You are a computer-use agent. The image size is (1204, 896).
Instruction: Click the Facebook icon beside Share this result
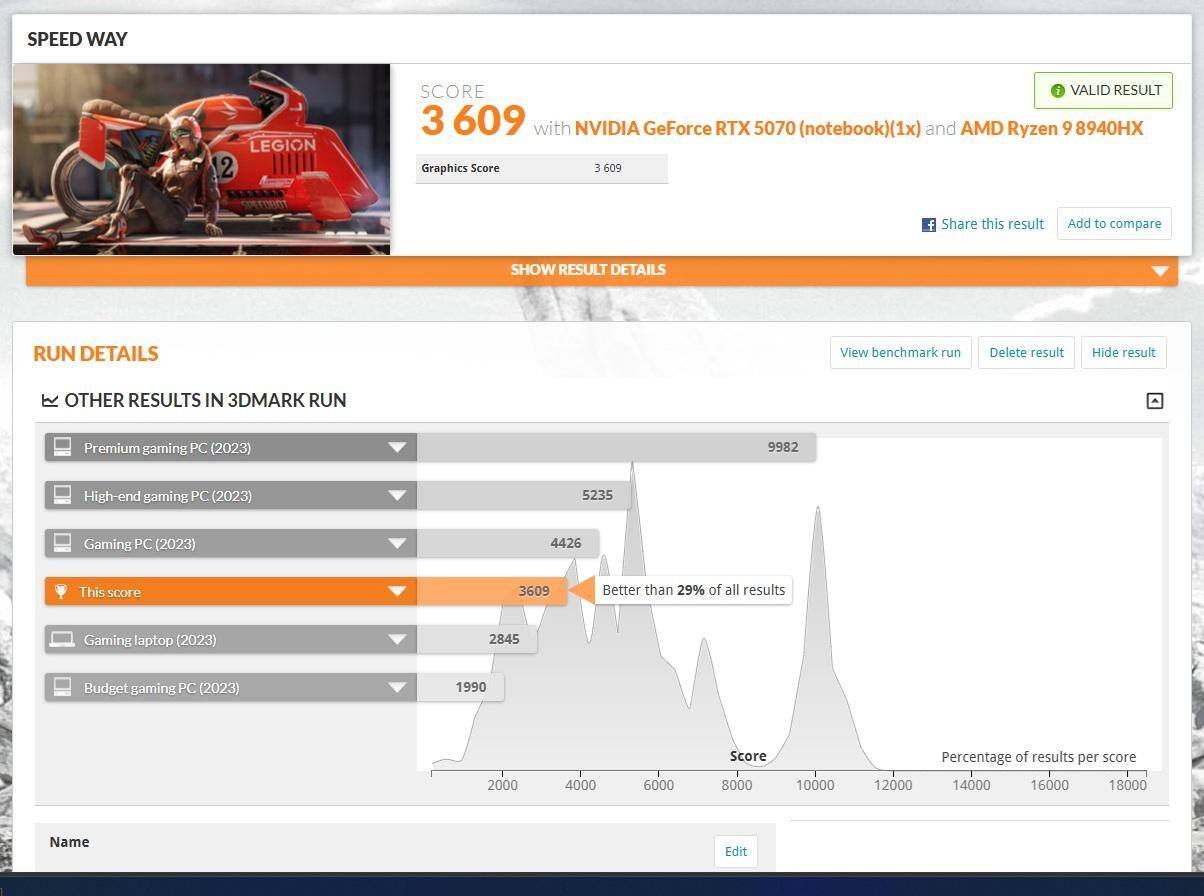tap(928, 225)
